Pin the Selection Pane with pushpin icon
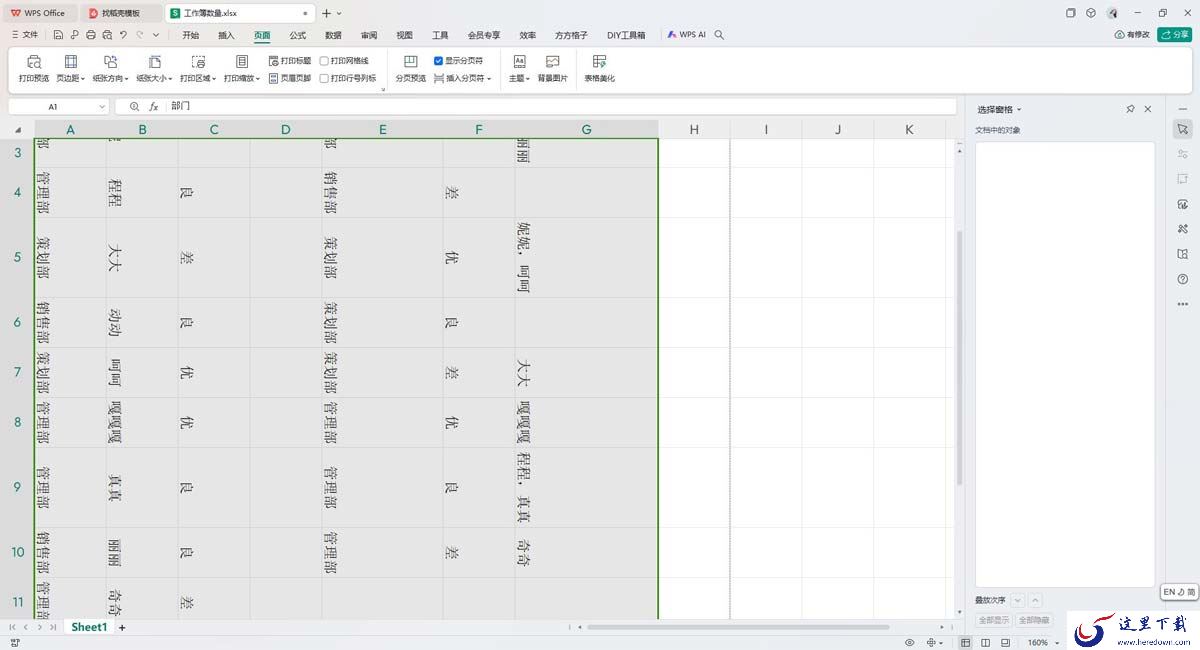This screenshot has width=1200, height=650. point(1130,109)
